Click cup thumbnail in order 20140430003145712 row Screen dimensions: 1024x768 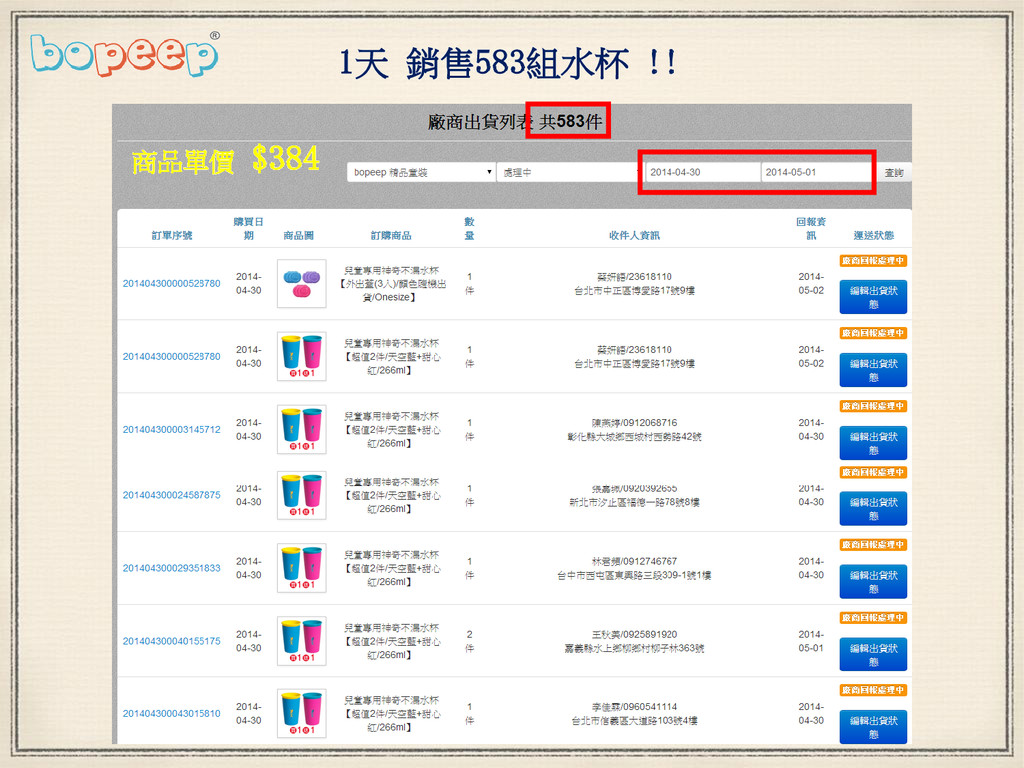point(301,430)
